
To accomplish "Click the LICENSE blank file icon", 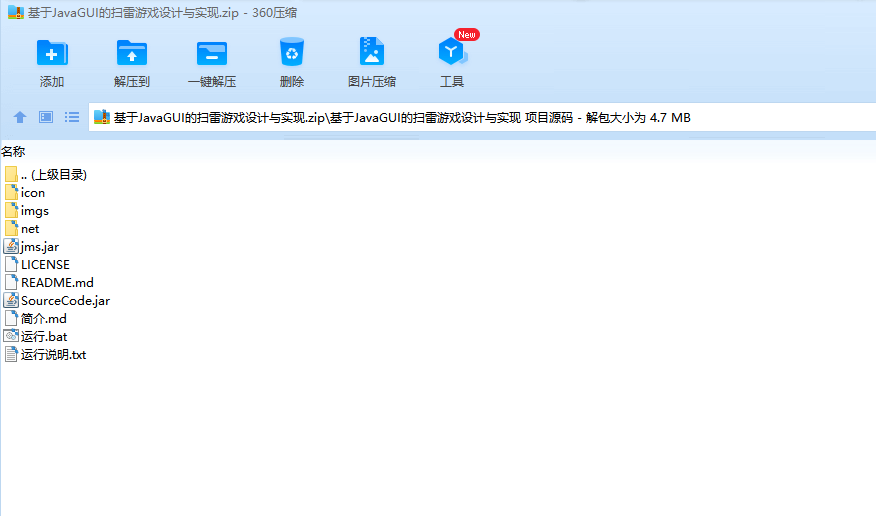I will tap(11, 264).
